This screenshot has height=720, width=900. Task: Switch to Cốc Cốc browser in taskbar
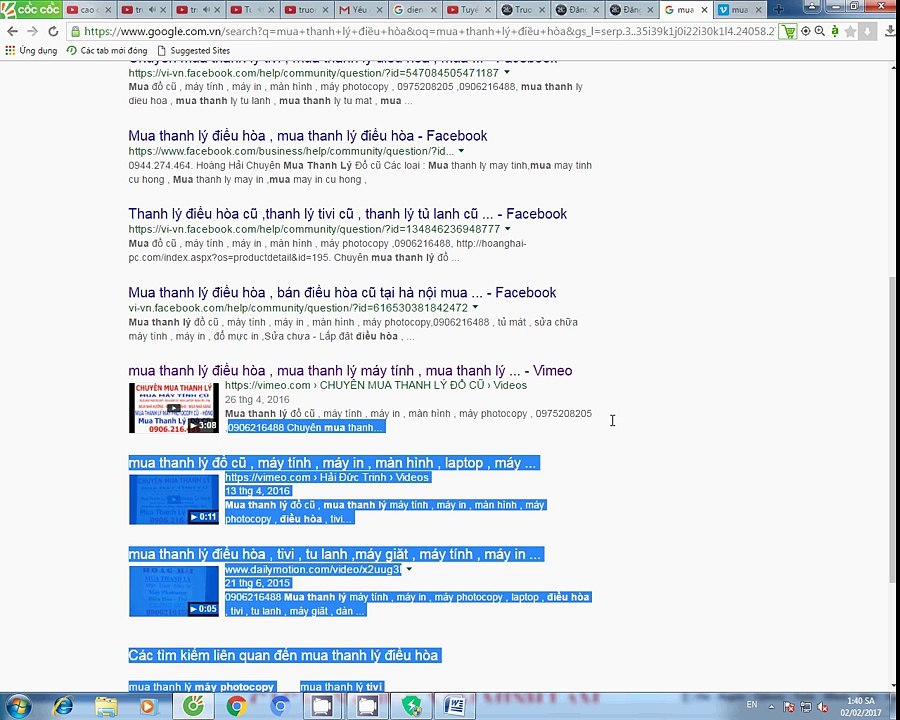tap(193, 706)
